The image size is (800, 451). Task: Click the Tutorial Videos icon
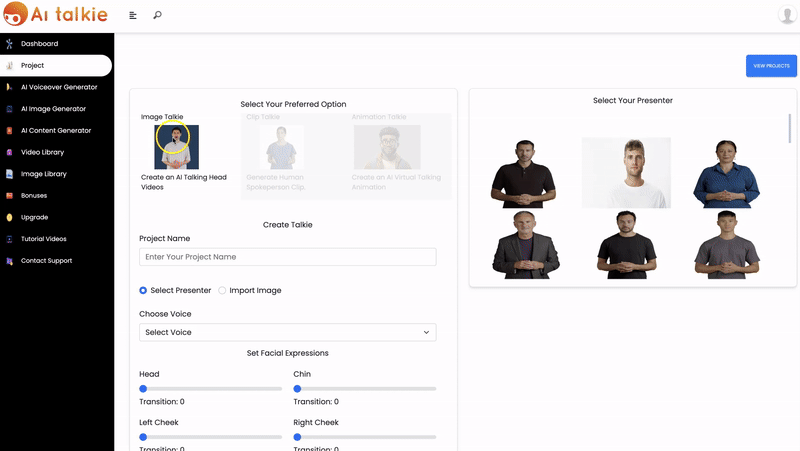click(x=9, y=239)
